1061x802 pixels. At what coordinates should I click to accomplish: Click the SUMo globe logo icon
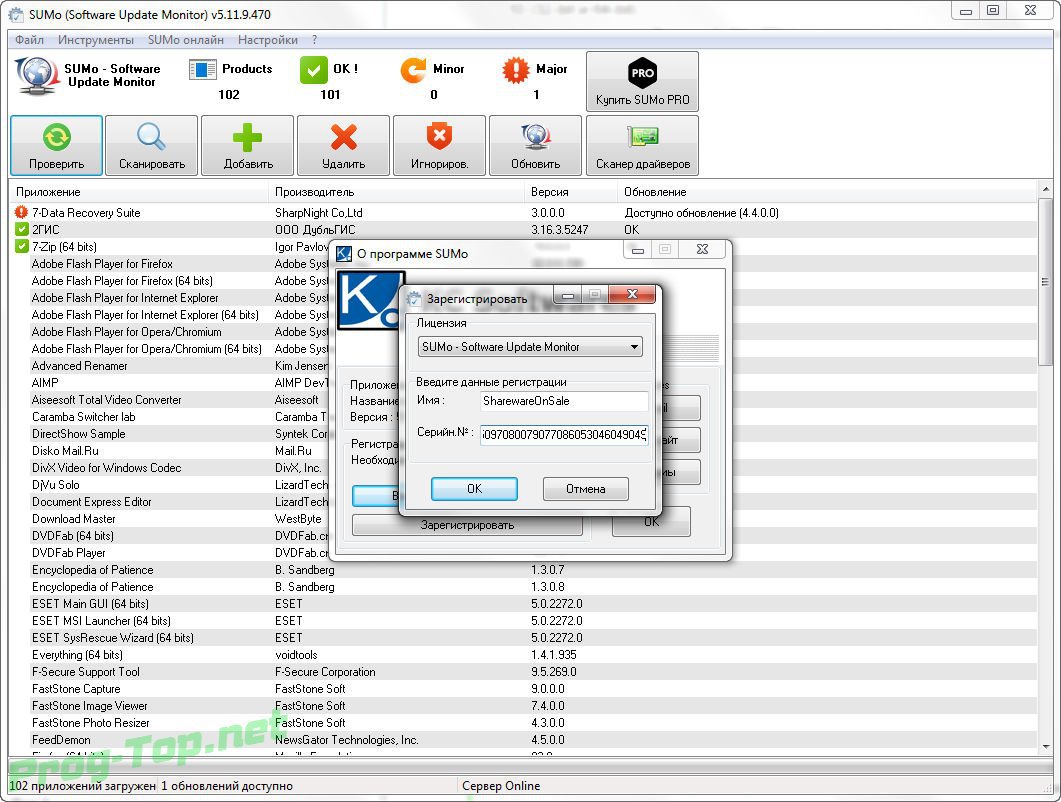pos(34,75)
